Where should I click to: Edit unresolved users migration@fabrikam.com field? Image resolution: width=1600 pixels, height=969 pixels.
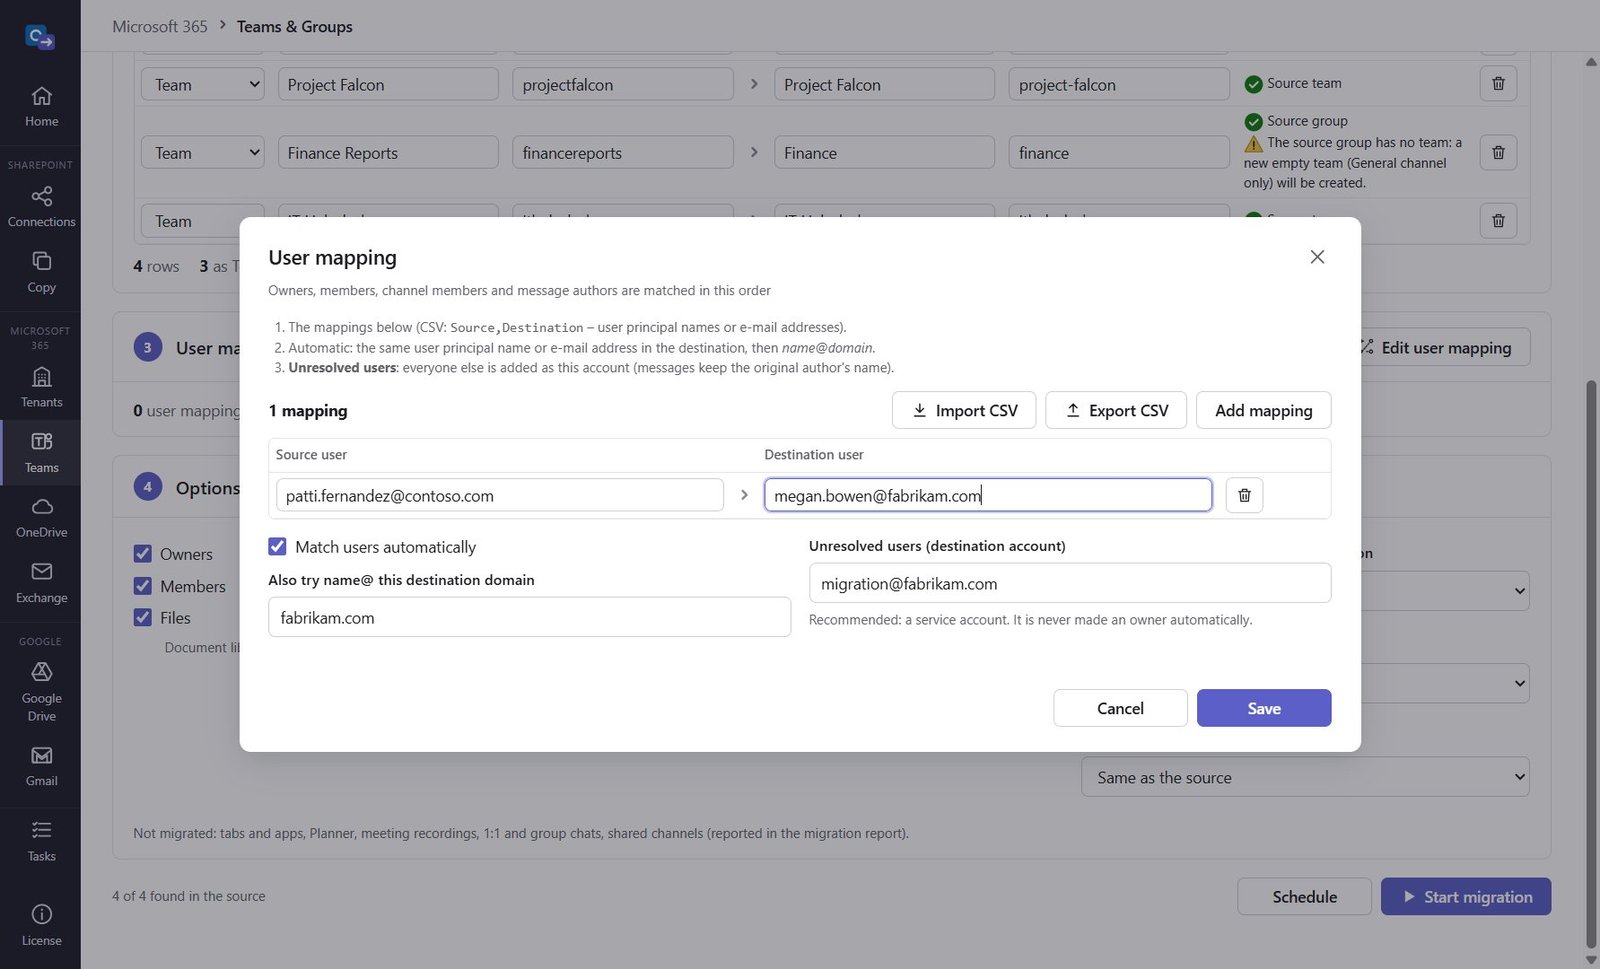pos(1069,583)
